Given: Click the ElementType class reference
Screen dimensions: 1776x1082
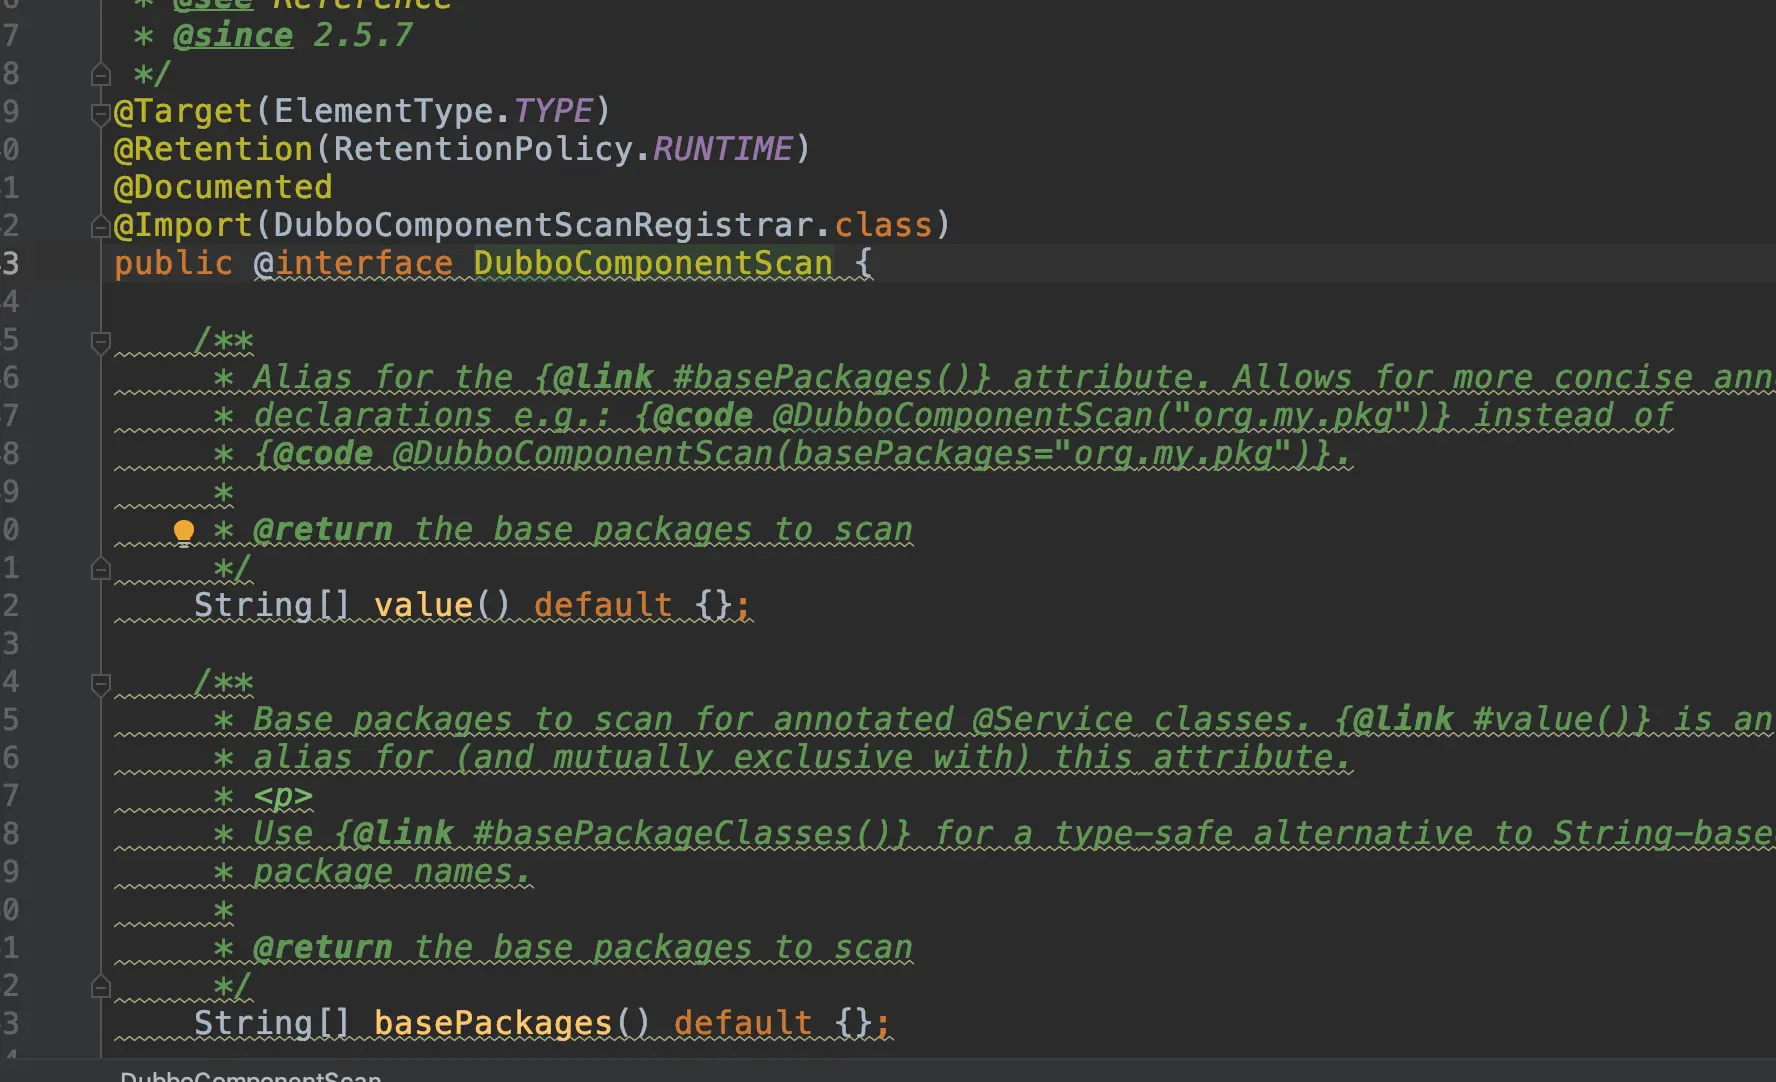Looking at the screenshot, I should tap(384, 111).
